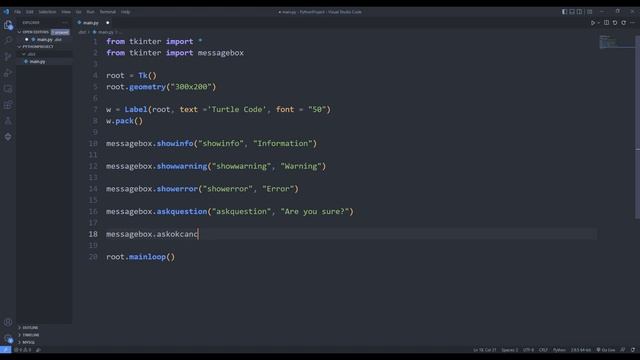The image size is (640, 360).
Task: Click the Split Editor icon
Action: 606,23
